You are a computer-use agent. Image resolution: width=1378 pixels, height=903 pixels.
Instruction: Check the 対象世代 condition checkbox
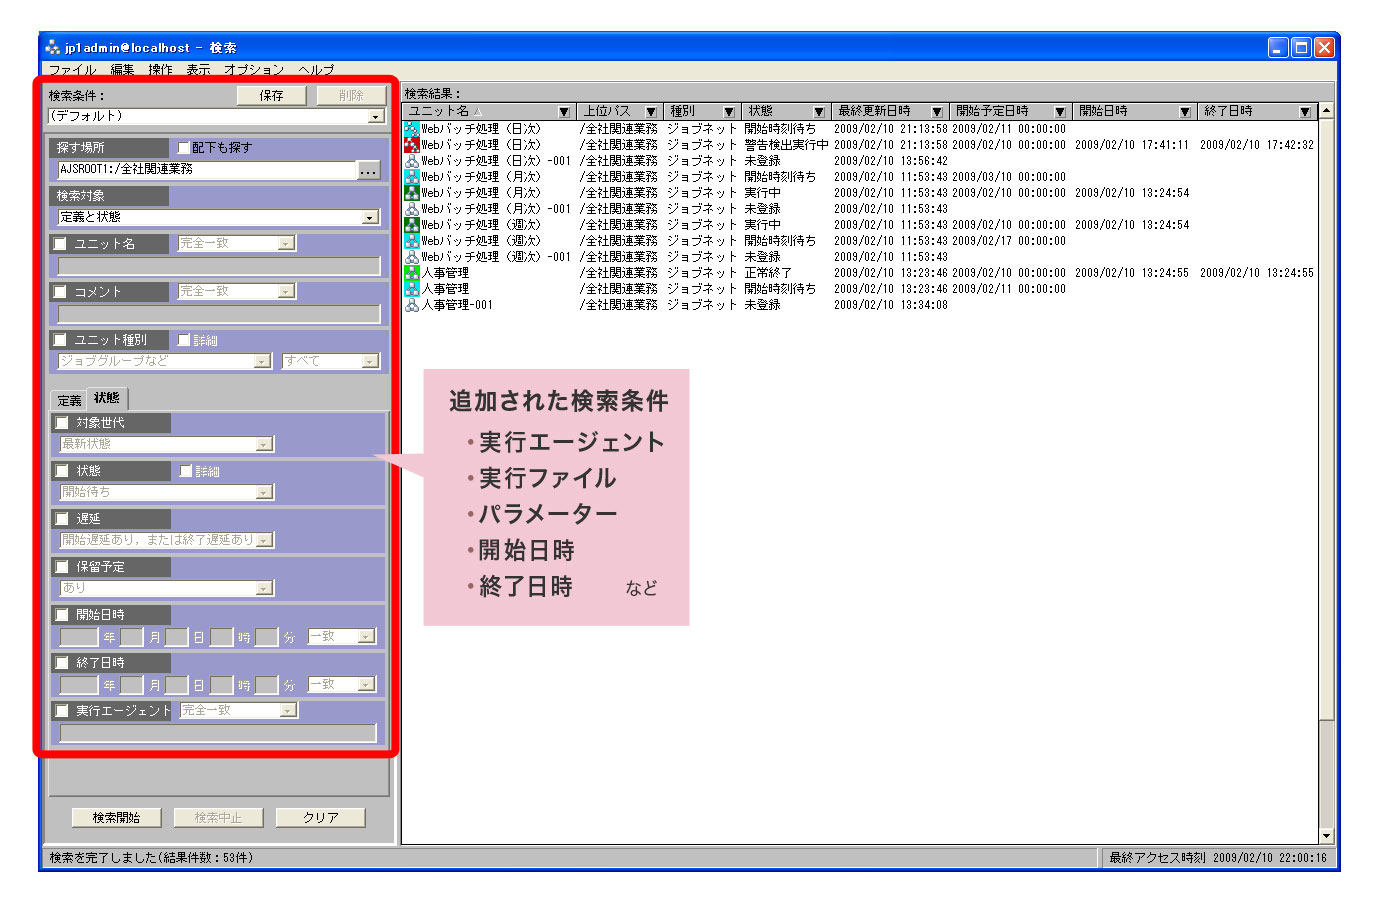[x=62, y=423]
